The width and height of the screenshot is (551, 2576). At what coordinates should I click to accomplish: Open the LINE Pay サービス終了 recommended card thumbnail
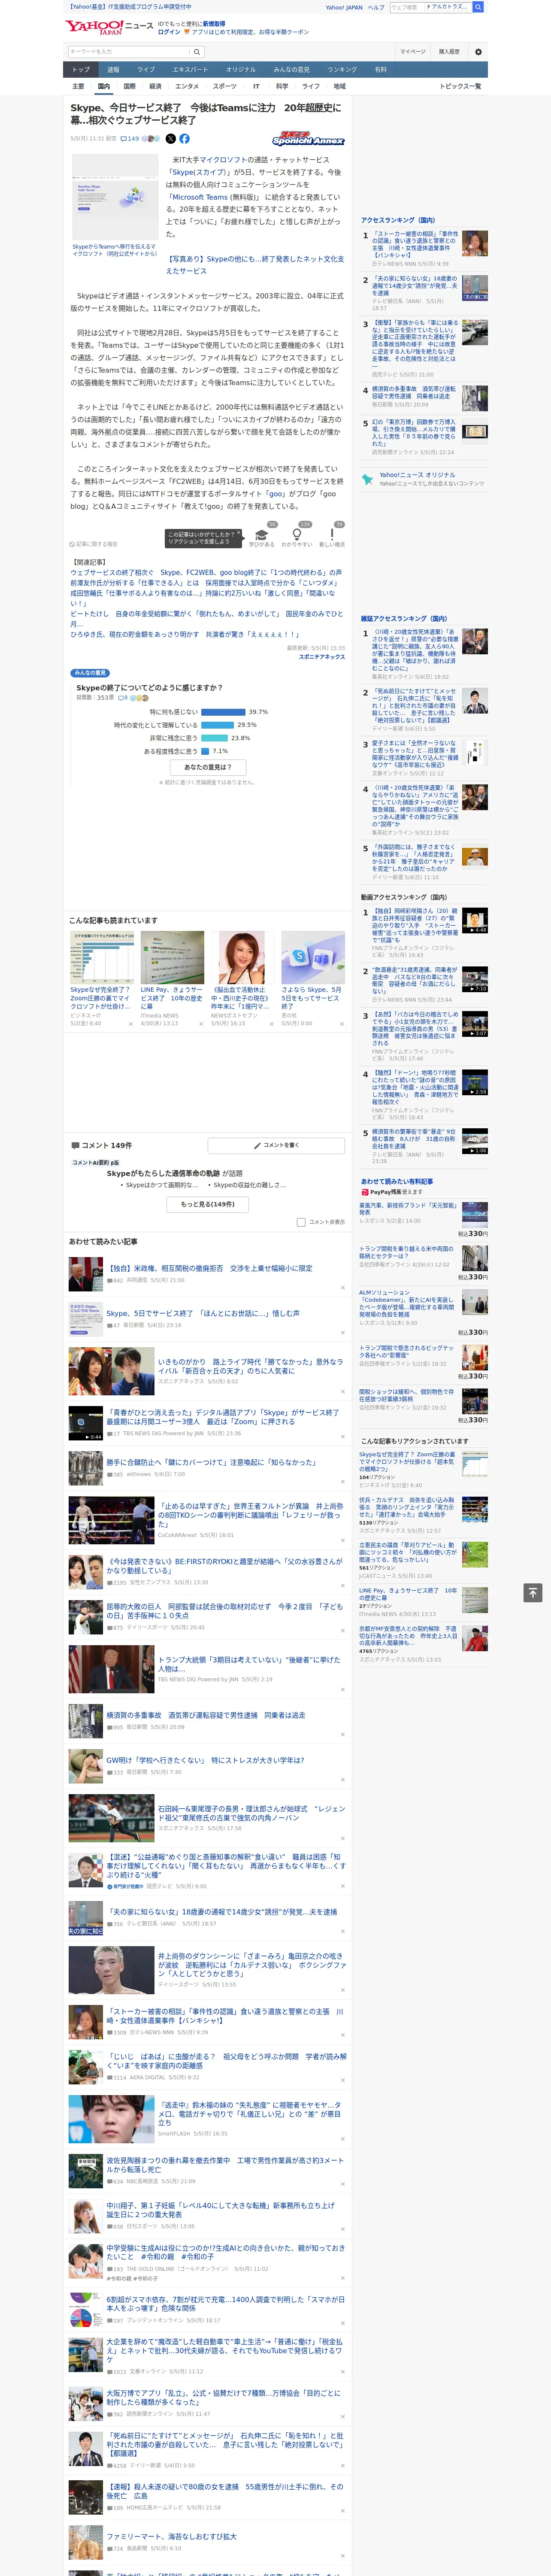tap(172, 957)
